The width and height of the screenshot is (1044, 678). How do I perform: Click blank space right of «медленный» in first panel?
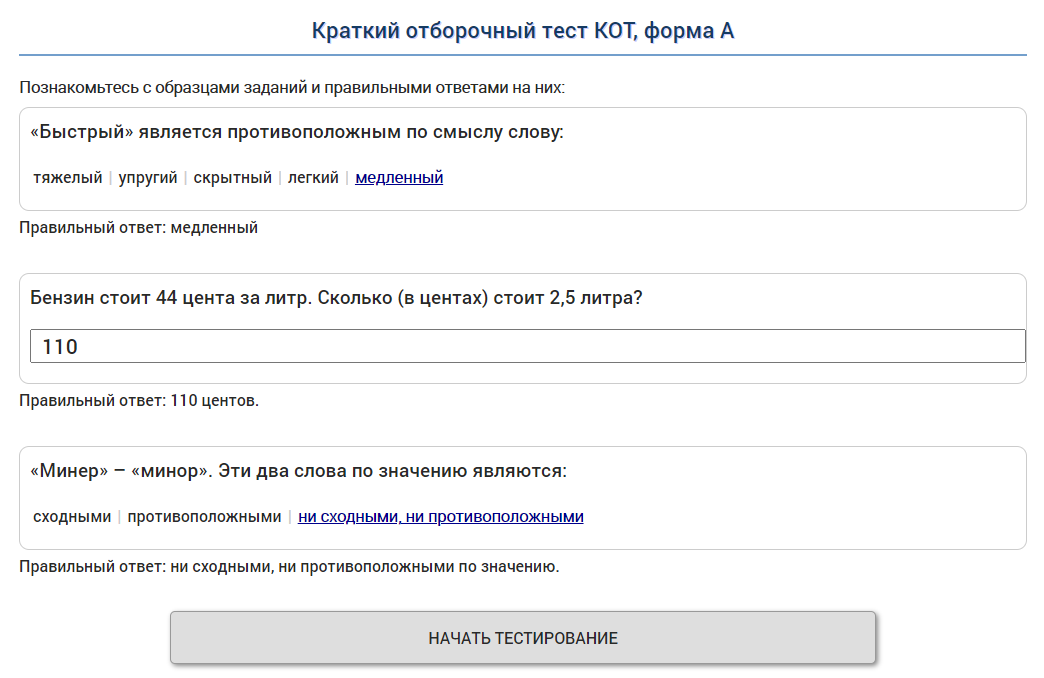pyautogui.click(x=730, y=178)
